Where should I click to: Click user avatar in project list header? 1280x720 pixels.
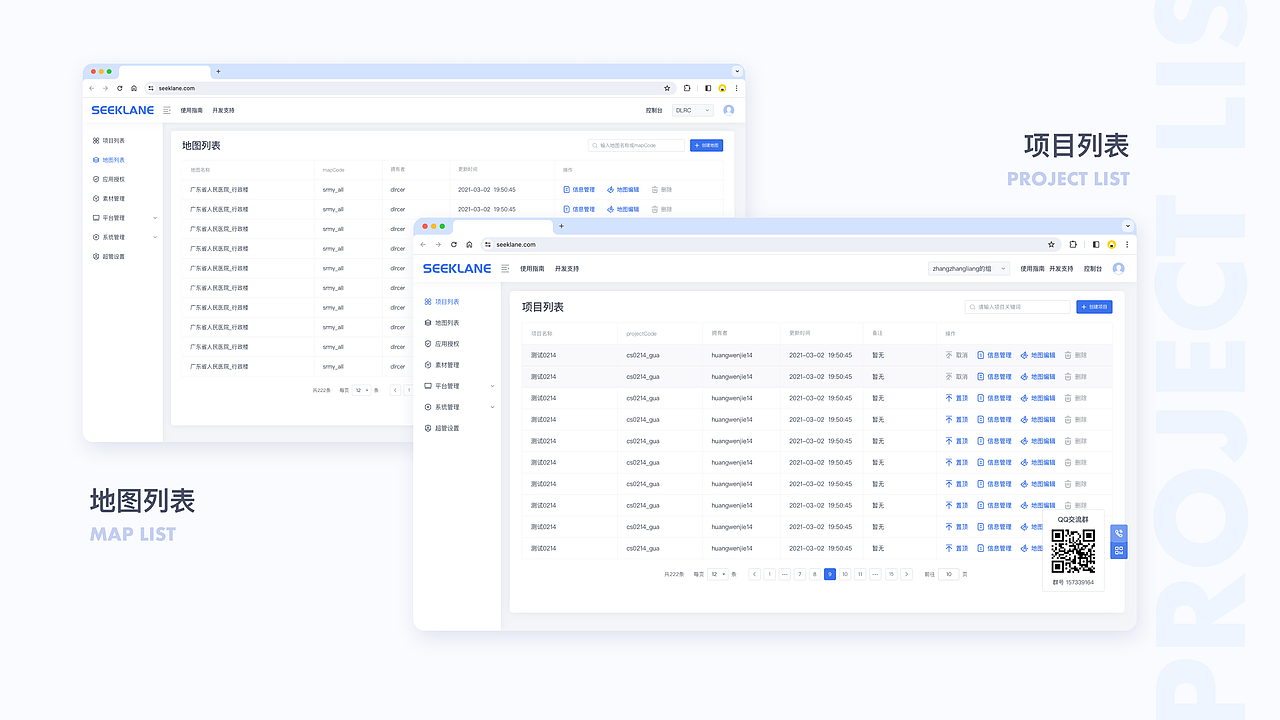[1118, 268]
